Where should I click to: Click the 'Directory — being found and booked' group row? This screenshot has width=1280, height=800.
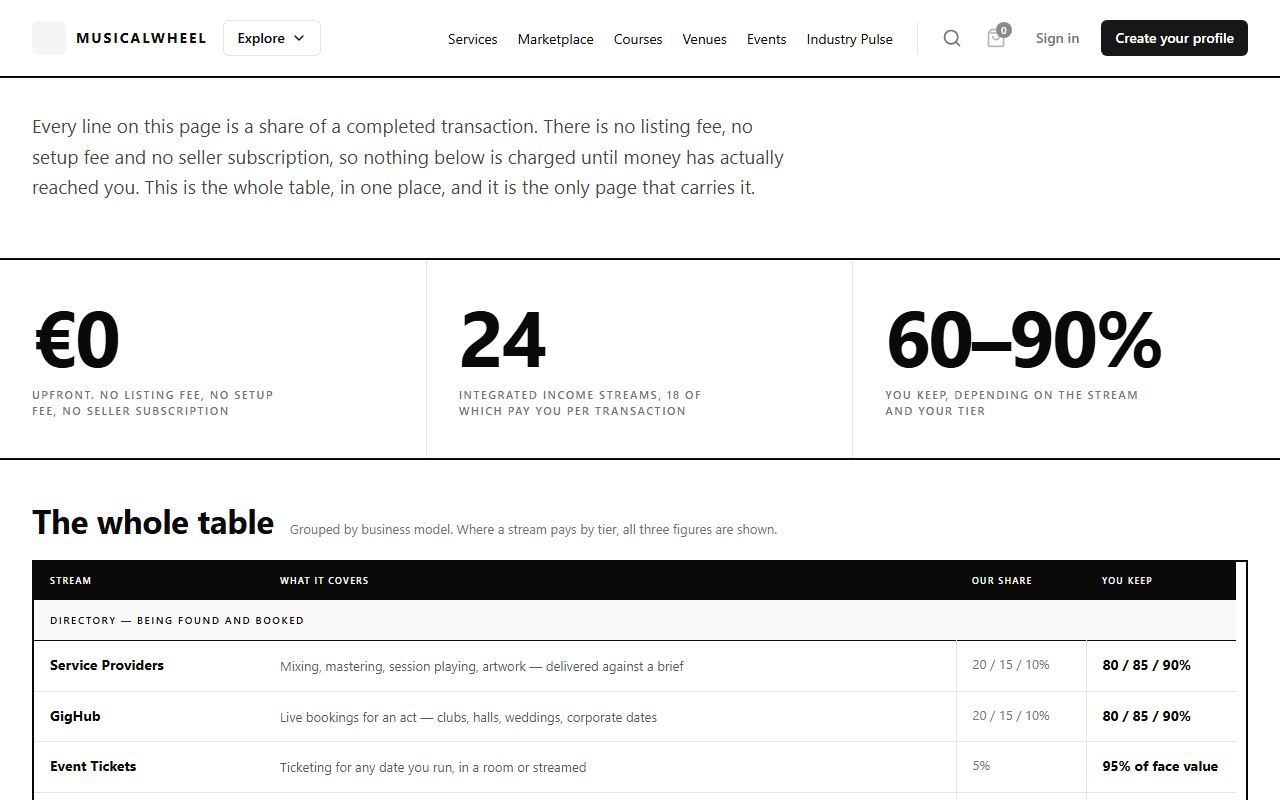pyautogui.click(x=635, y=620)
